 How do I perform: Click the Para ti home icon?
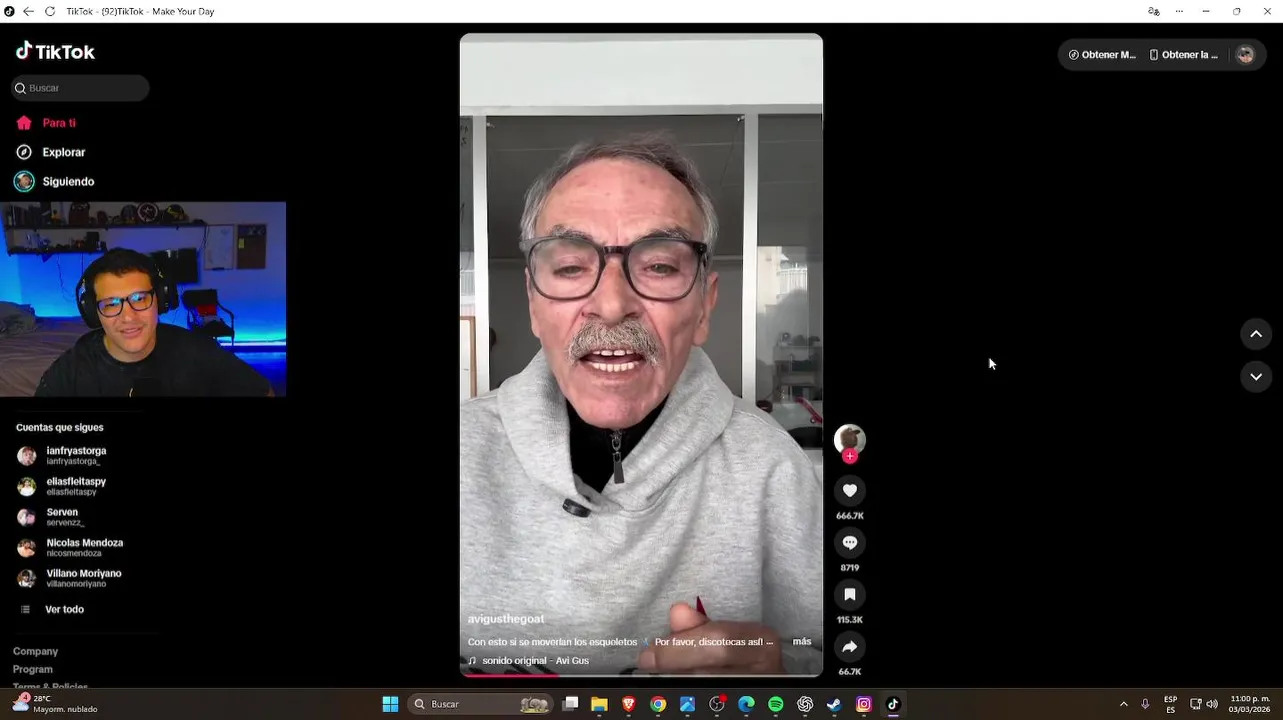(24, 123)
